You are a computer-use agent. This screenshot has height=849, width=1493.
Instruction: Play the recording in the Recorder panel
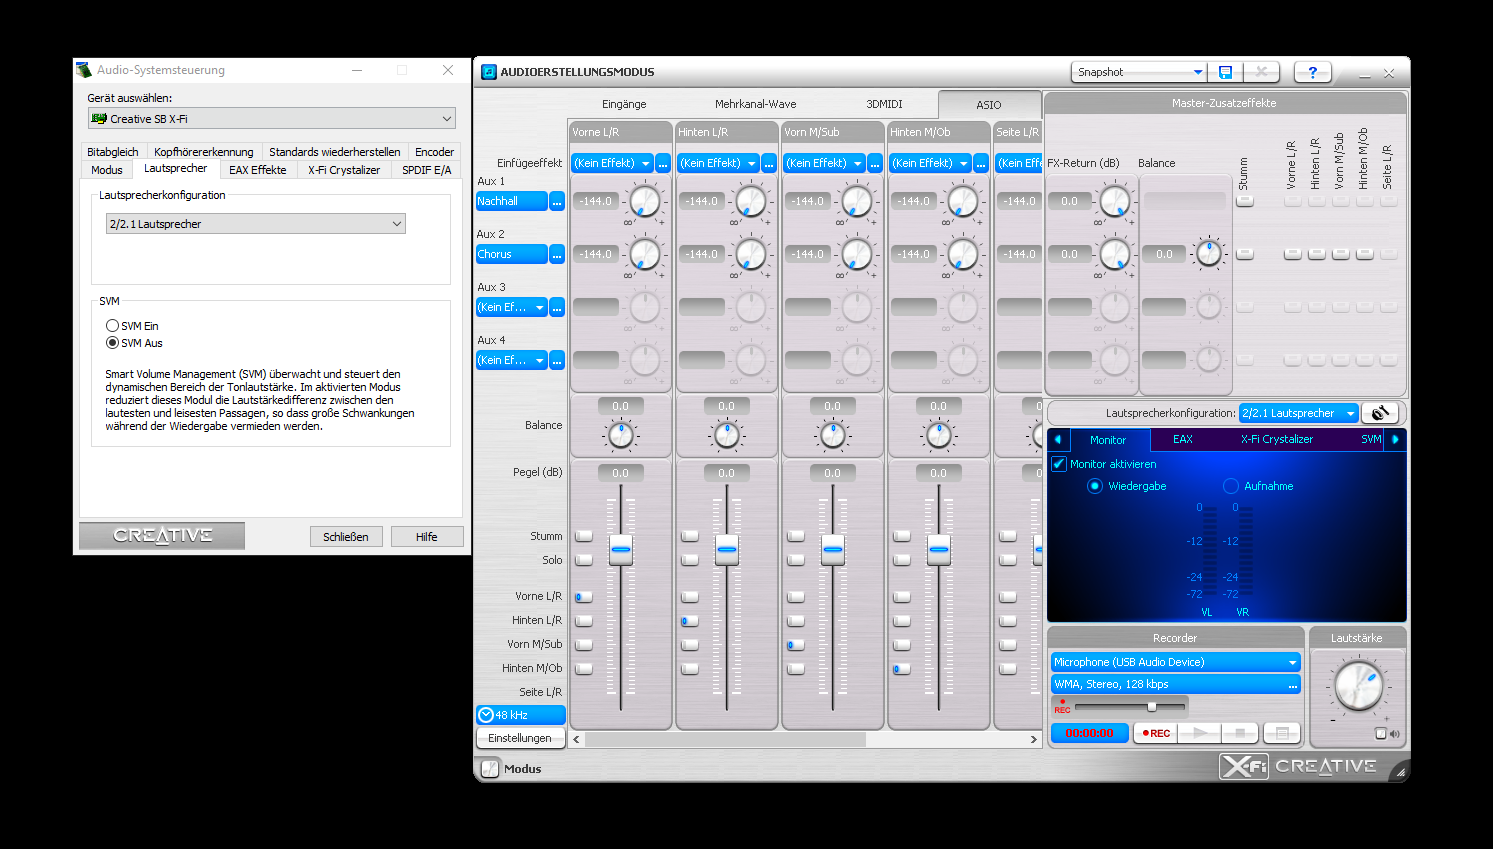[1199, 733]
